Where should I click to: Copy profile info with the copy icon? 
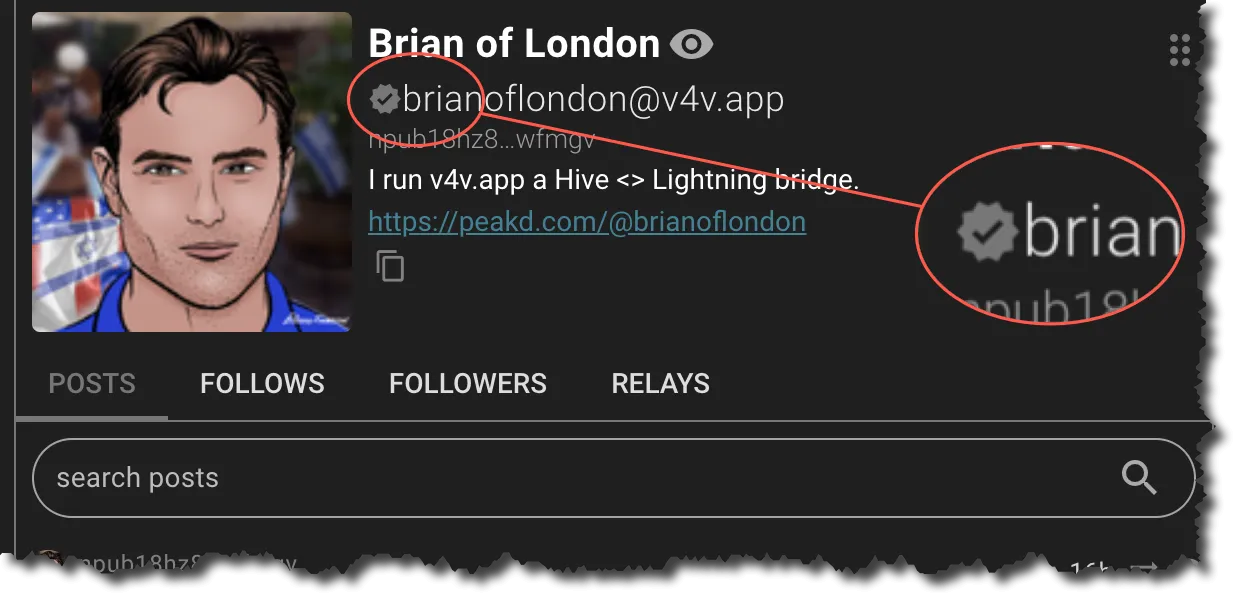[390, 266]
